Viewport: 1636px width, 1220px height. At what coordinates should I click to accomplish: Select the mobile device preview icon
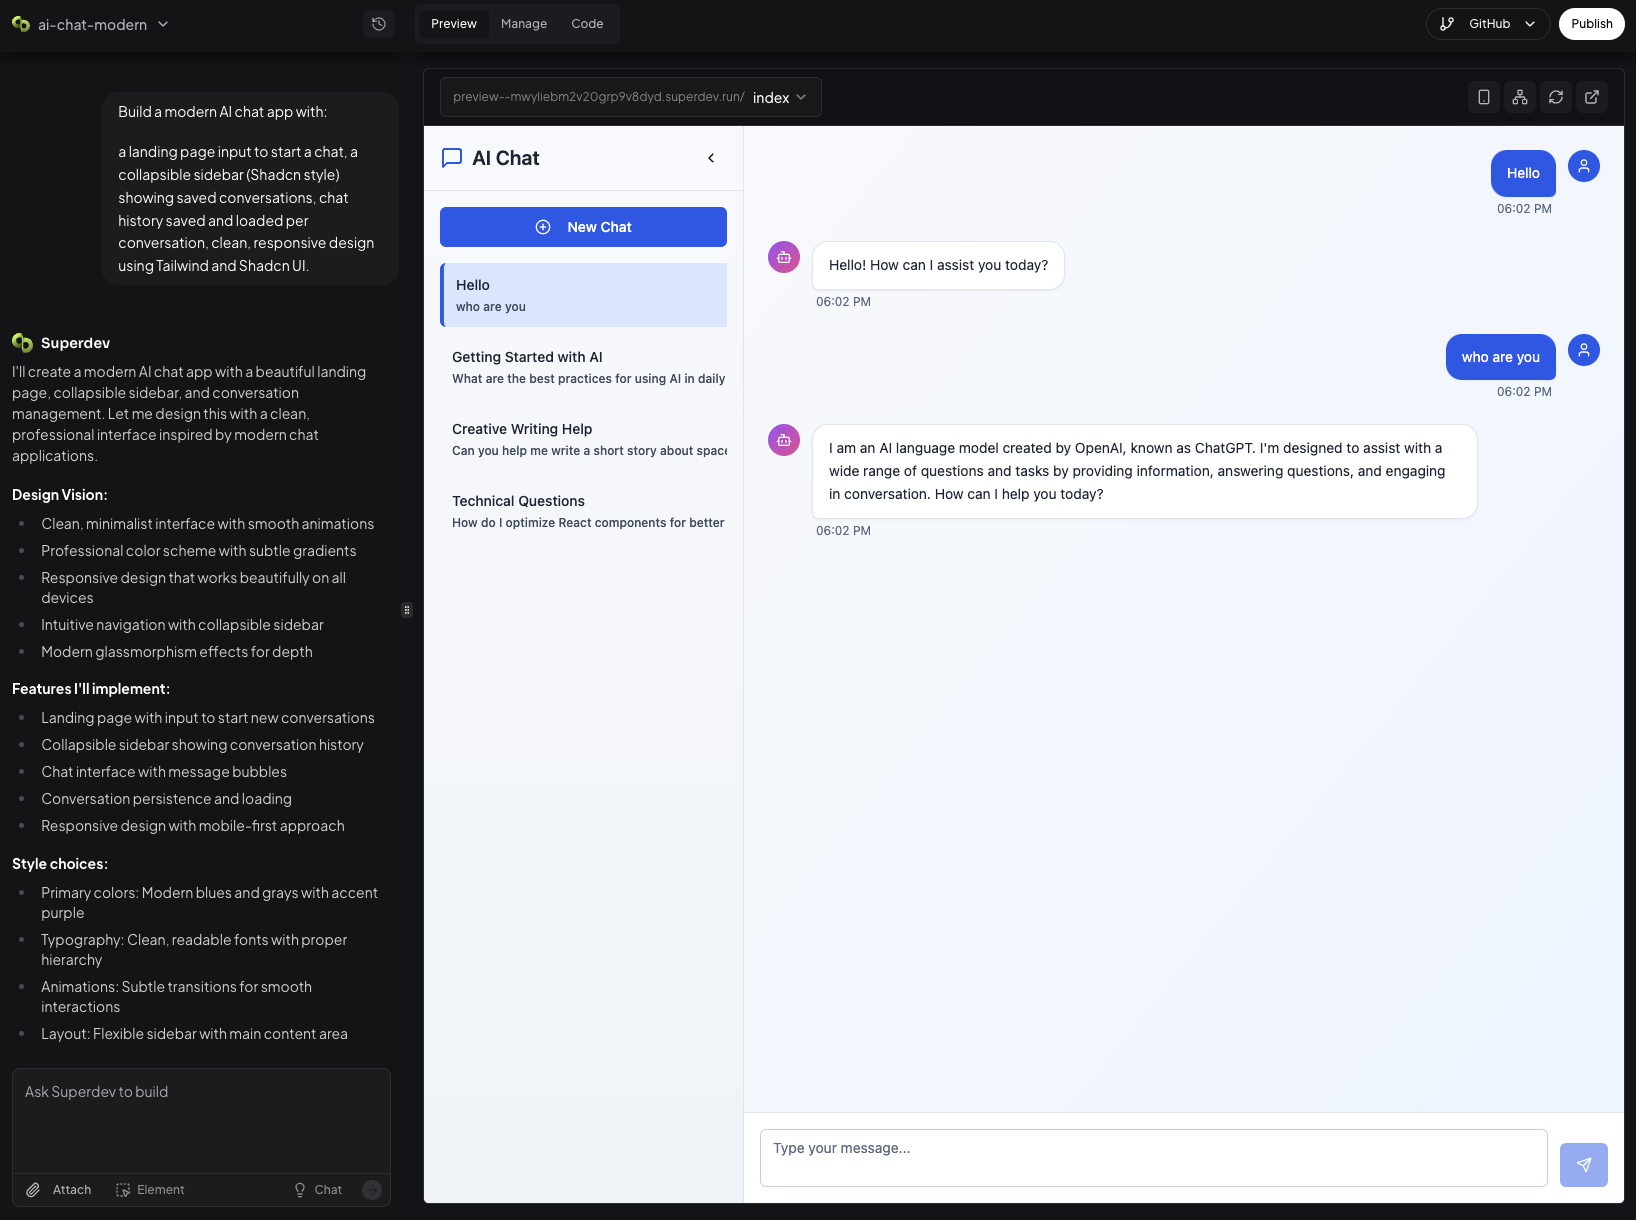click(1483, 97)
